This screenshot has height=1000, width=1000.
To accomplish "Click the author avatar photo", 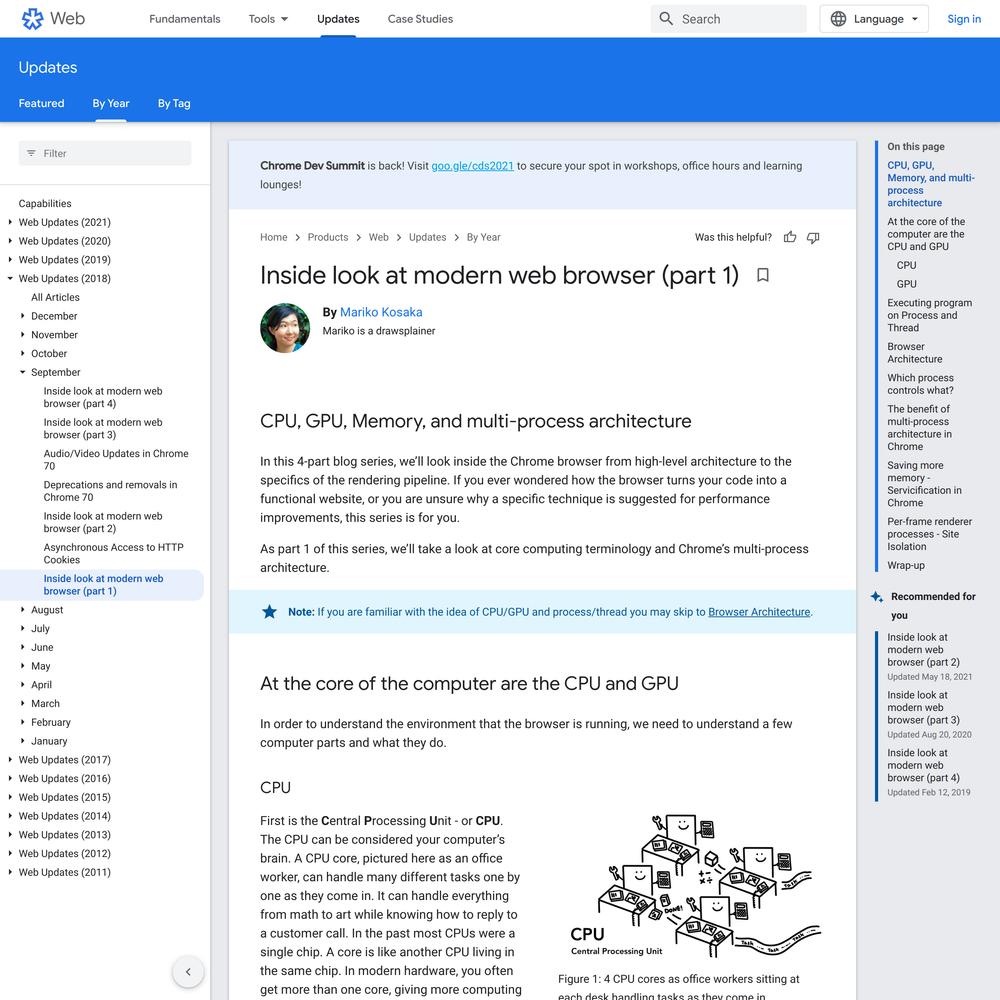I will coord(285,328).
